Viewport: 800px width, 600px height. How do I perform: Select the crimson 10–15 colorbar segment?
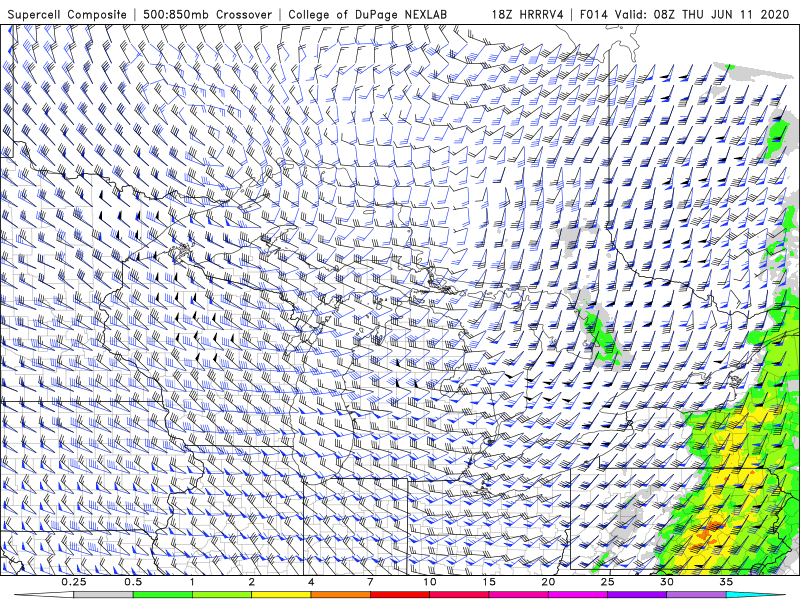tap(459, 595)
